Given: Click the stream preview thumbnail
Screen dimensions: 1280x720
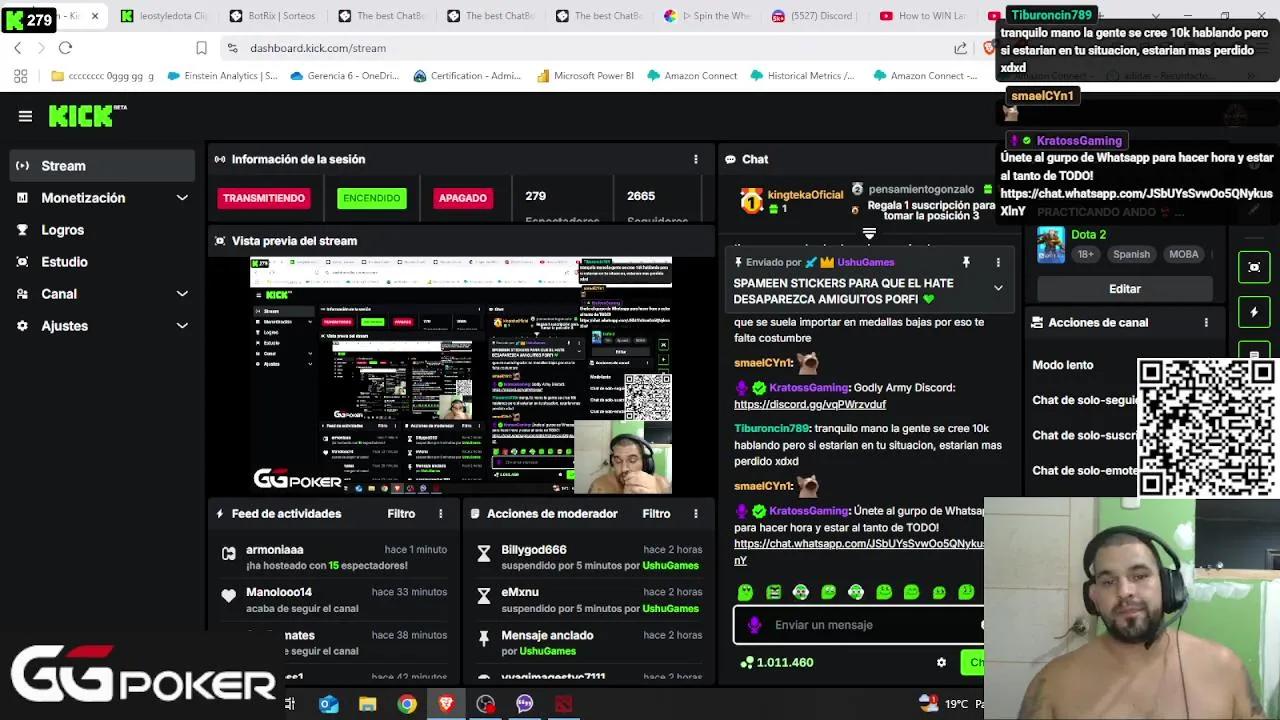Looking at the screenshot, I should [x=461, y=375].
